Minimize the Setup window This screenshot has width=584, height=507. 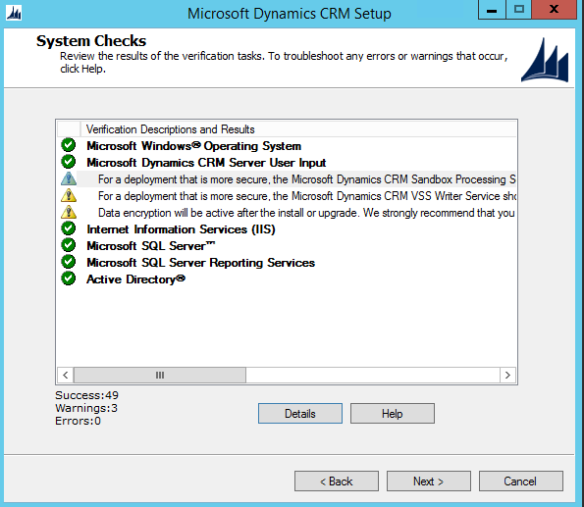(492, 10)
